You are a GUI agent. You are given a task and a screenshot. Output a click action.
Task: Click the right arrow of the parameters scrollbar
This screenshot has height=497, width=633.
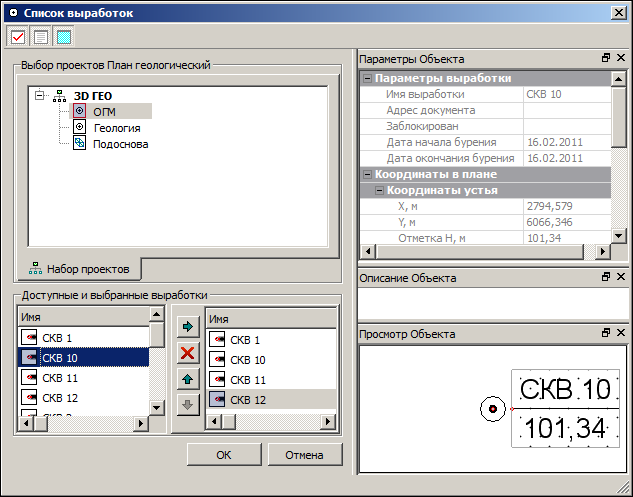click(603, 252)
